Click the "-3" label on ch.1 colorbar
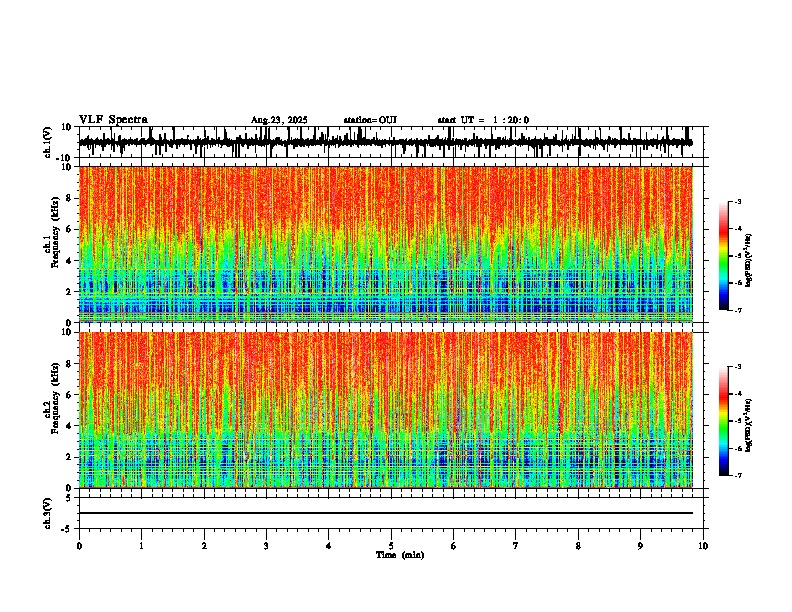Image resolution: width=792 pixels, height=612 pixels. tap(737, 201)
